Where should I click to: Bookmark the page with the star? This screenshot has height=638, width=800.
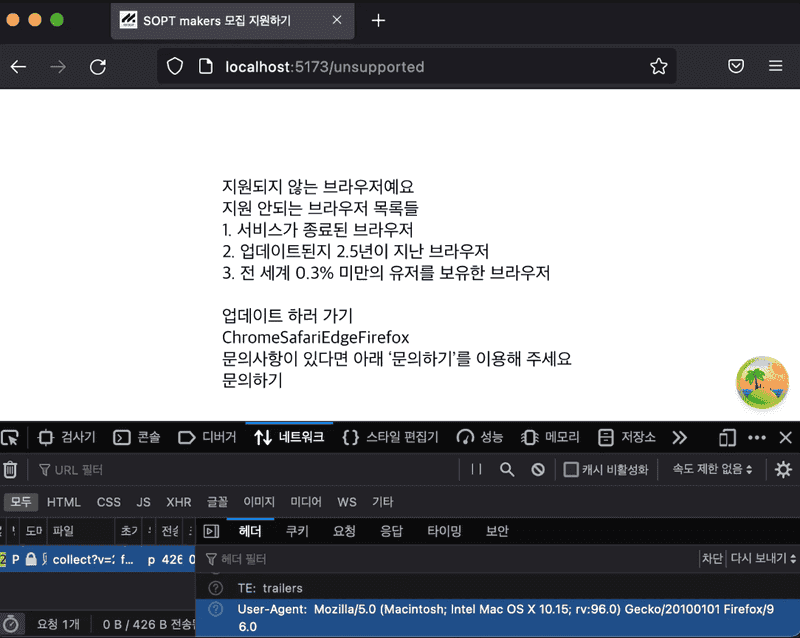[658, 66]
